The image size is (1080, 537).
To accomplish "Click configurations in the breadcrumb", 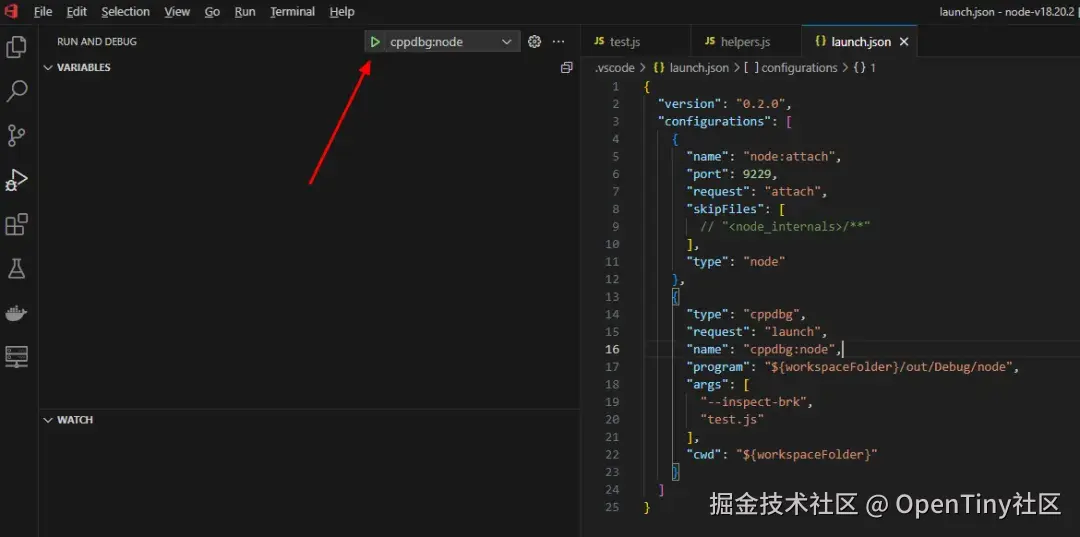I will (799, 67).
